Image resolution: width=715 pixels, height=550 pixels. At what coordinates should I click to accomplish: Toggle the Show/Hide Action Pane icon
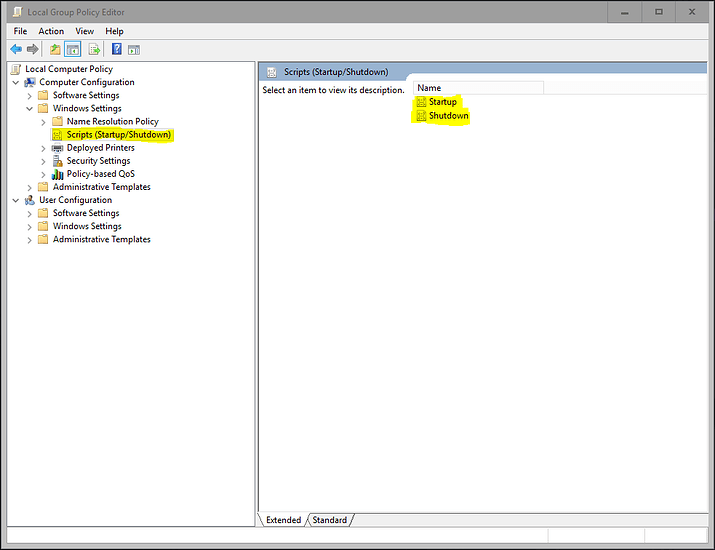(x=134, y=50)
